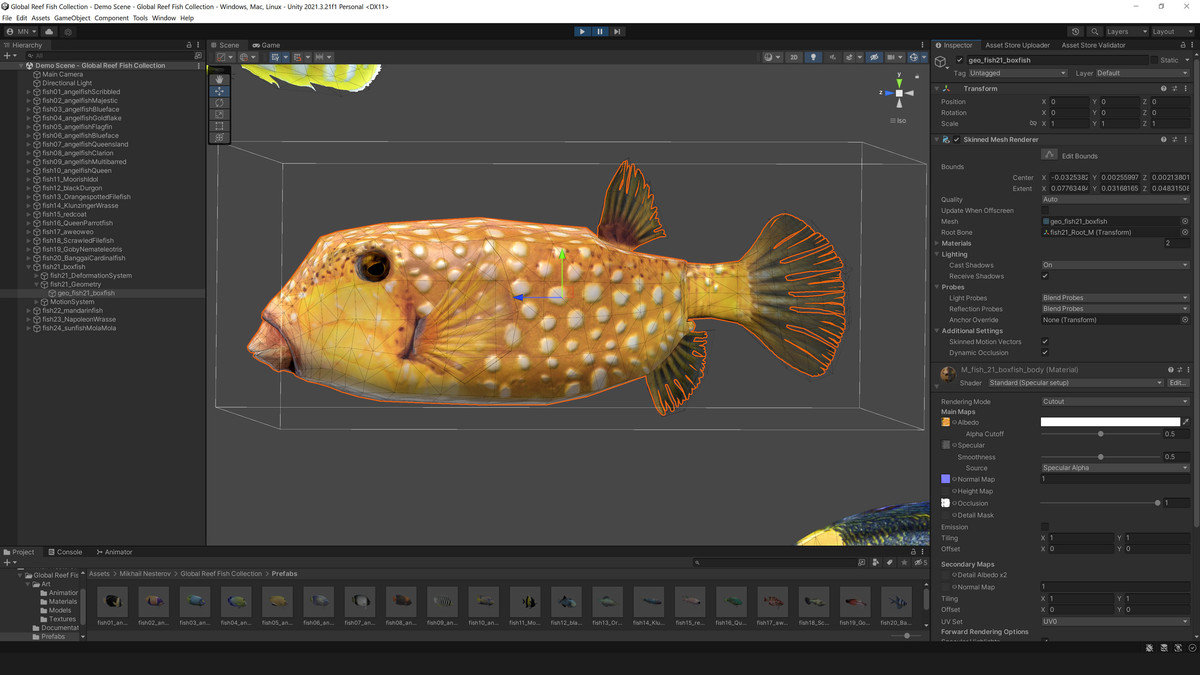Click the Edit button next to the Shader
Viewport: 1200px width, 675px height.
1178,382
